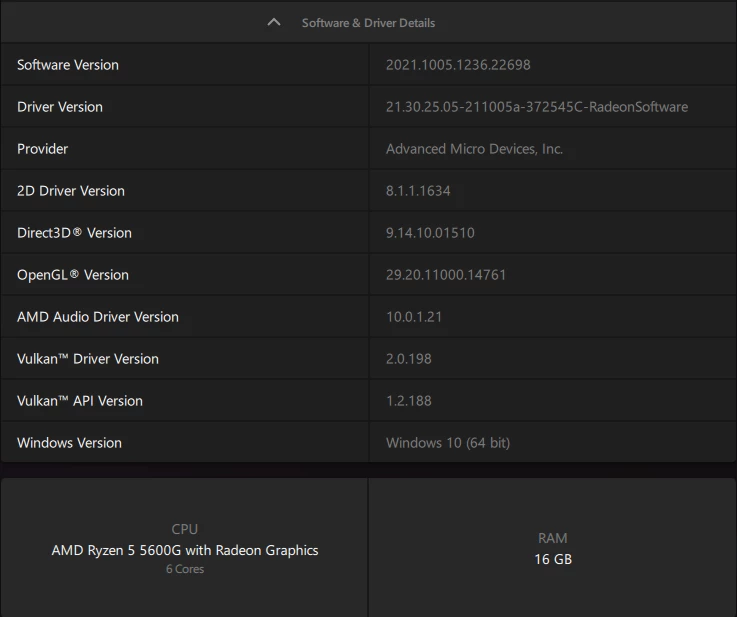Click the Windows Version label
This screenshot has height=617, width=737.
coord(69,443)
